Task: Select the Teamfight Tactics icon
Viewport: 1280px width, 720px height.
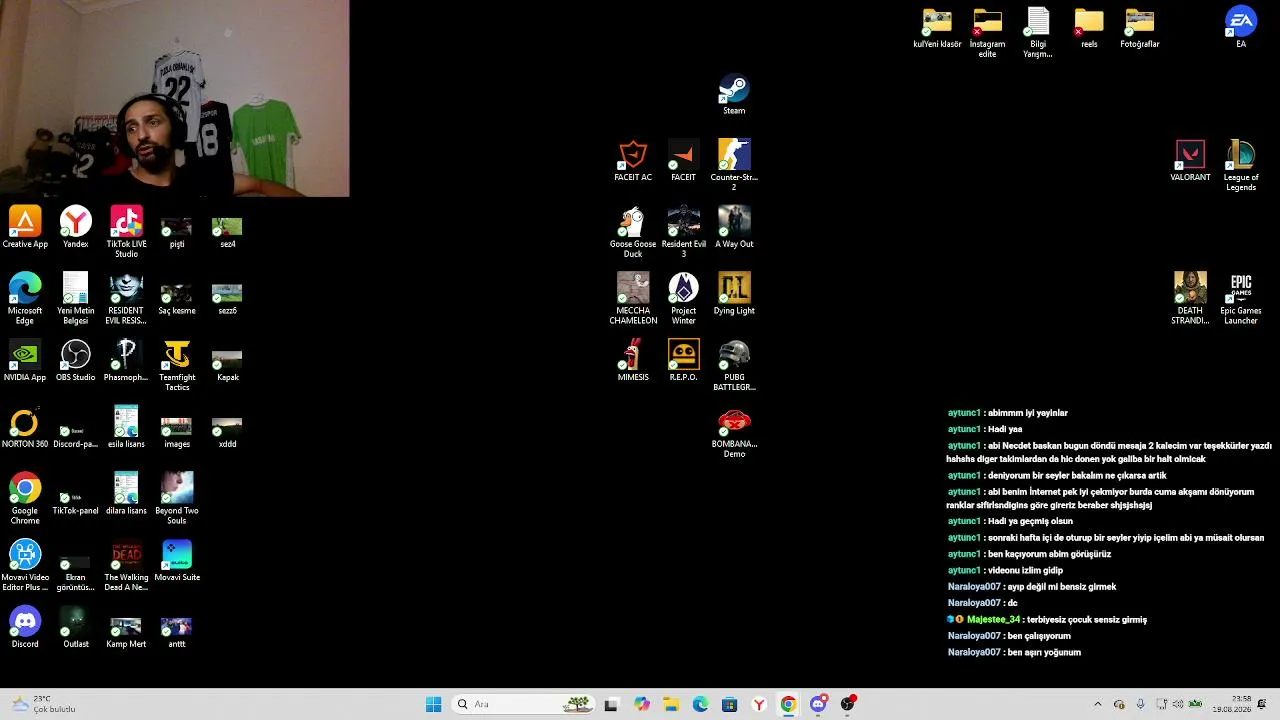Action: tap(177, 365)
